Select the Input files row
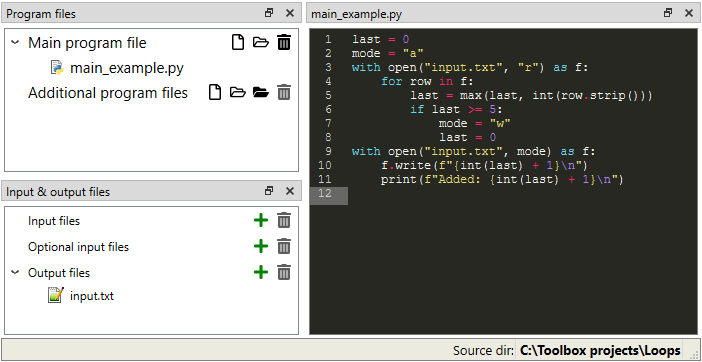The height and width of the screenshot is (362, 702). click(x=54, y=221)
